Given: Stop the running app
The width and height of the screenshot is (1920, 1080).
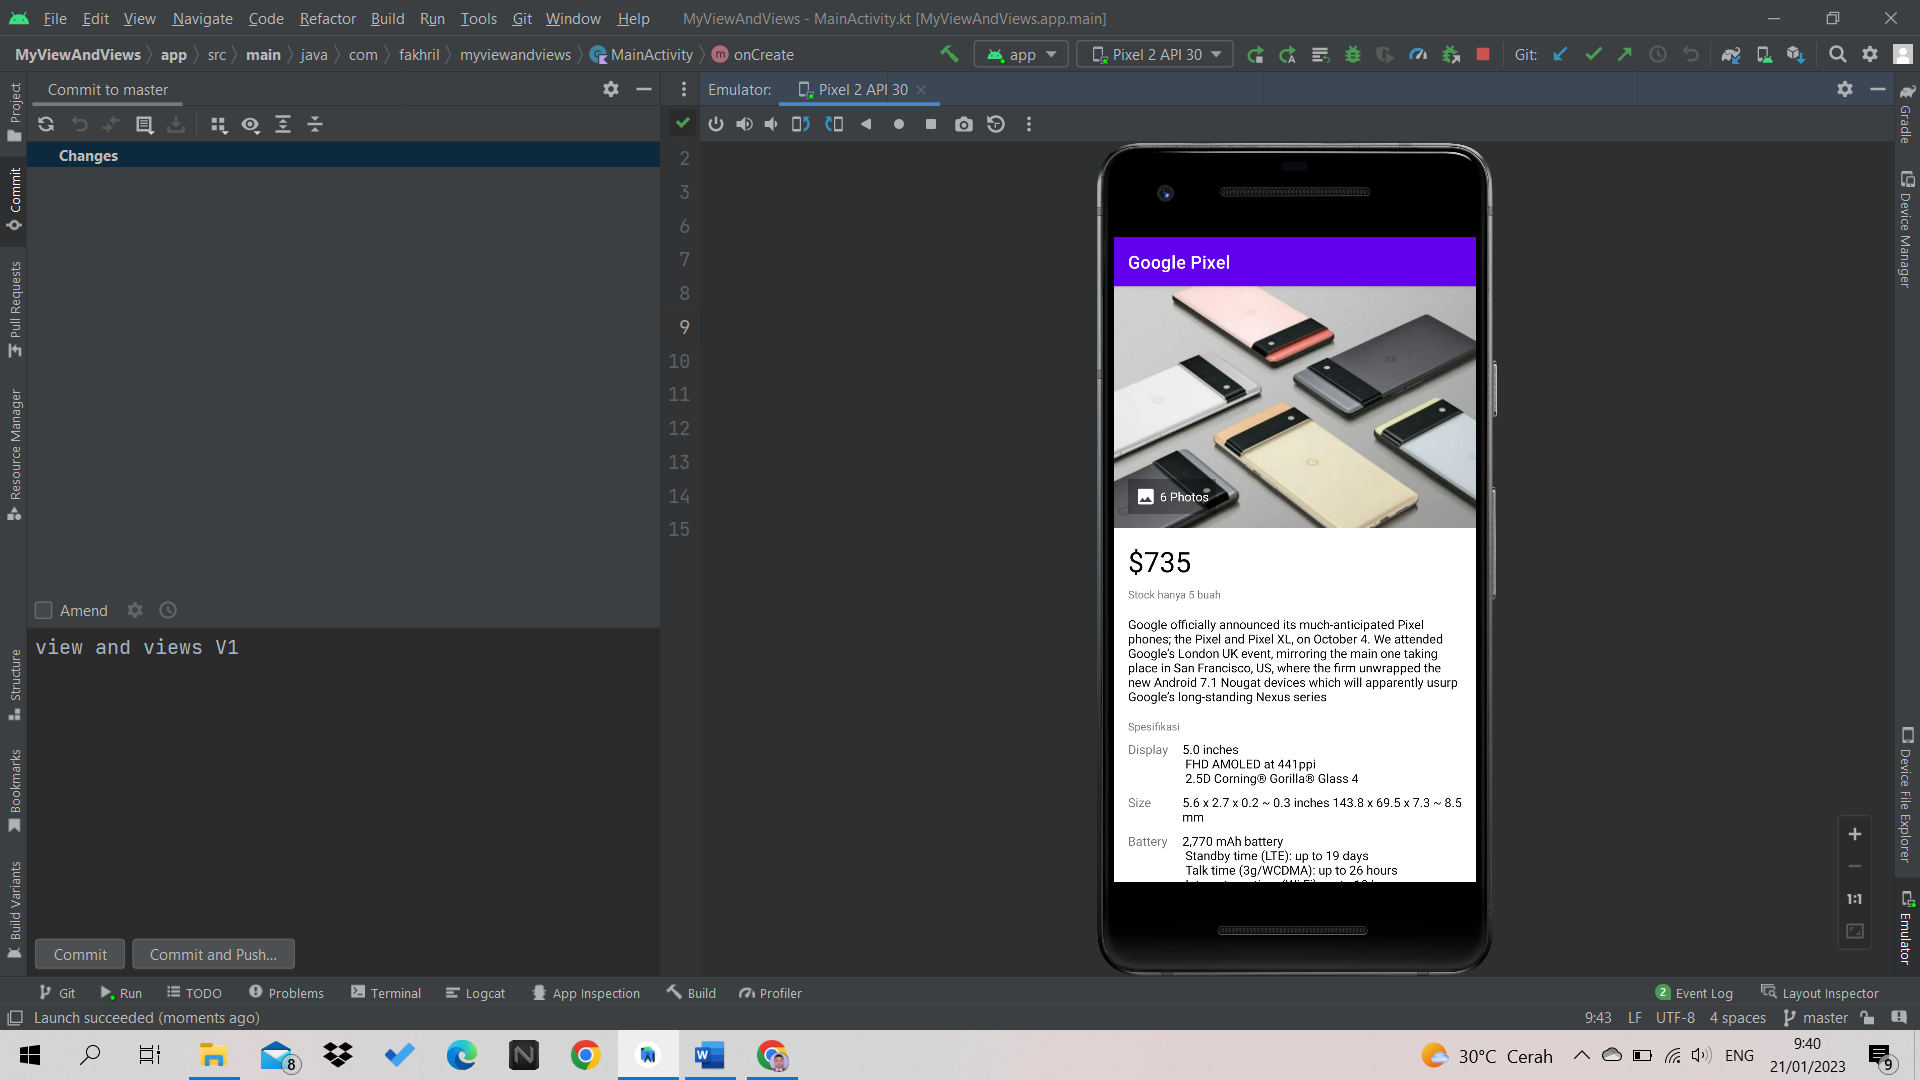Looking at the screenshot, I should [x=1483, y=54].
